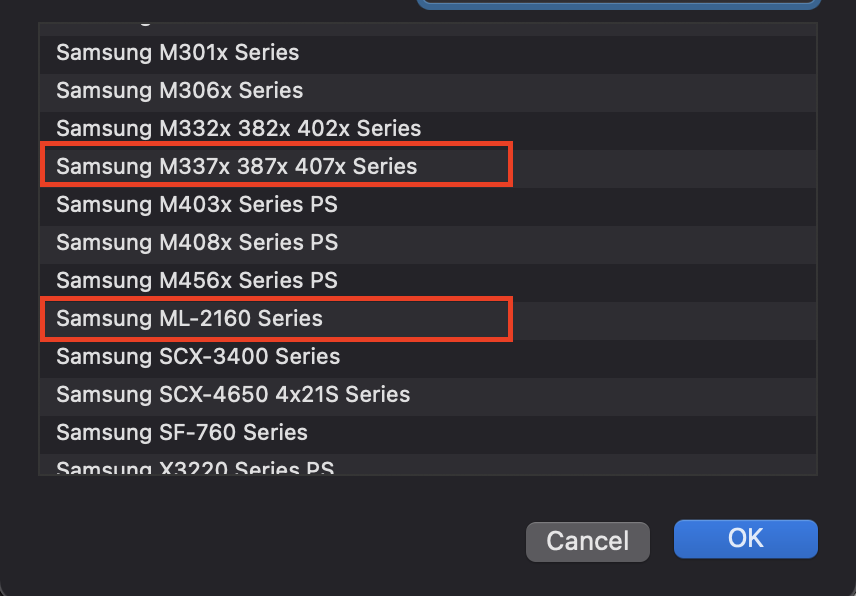Pick Samsung ML-2160 Series driver
The height and width of the screenshot is (596, 856).
190,319
